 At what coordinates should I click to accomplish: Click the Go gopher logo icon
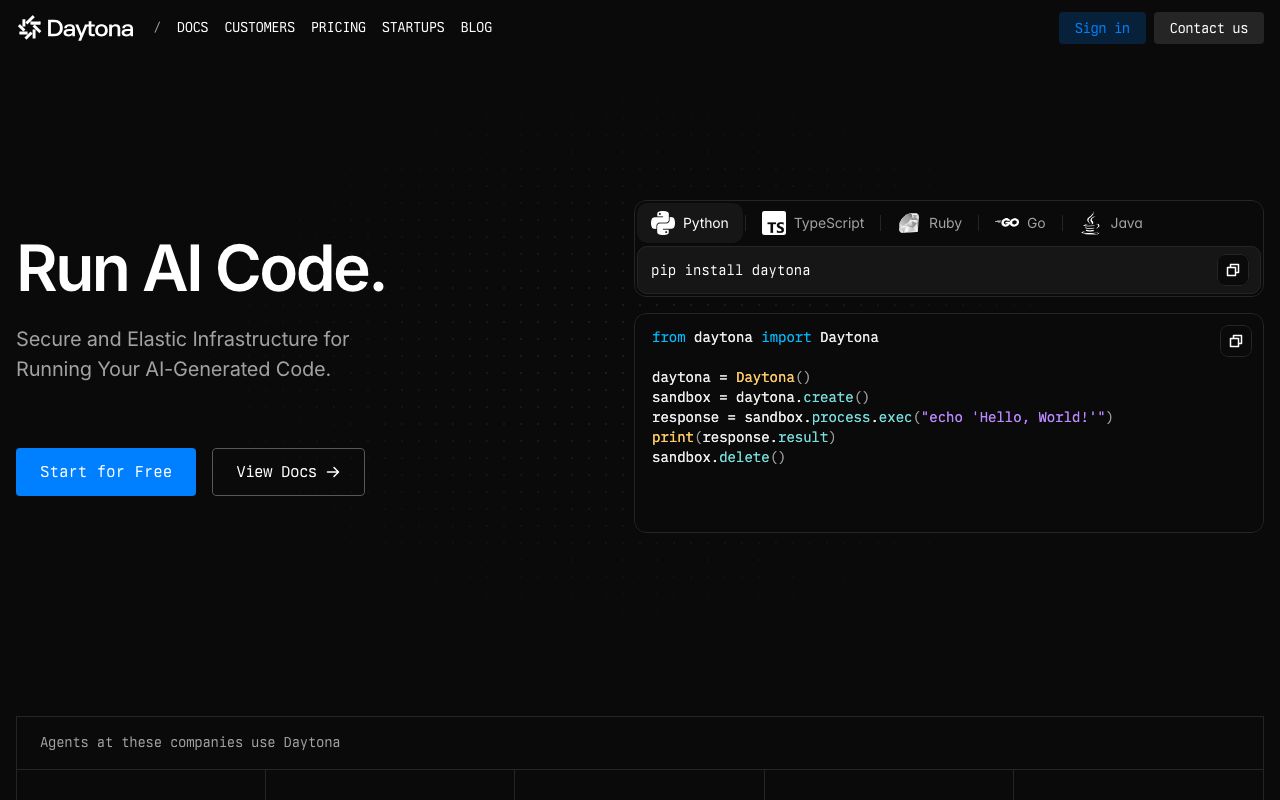pos(1007,223)
